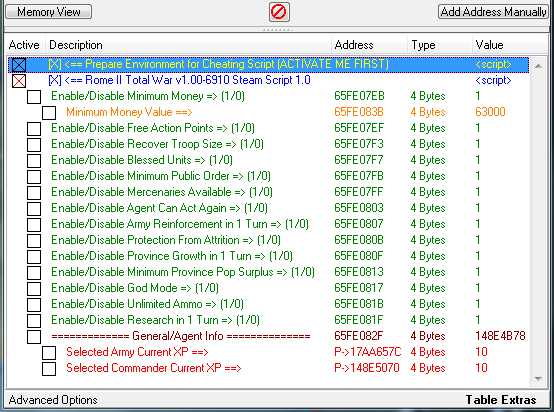
Task: Deactivate Rome II Total War Steam Script checkbox
Action: [19, 81]
